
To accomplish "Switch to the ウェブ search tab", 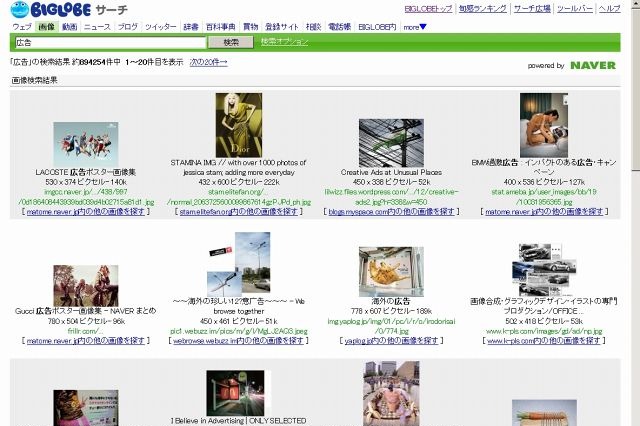I will coord(22,27).
